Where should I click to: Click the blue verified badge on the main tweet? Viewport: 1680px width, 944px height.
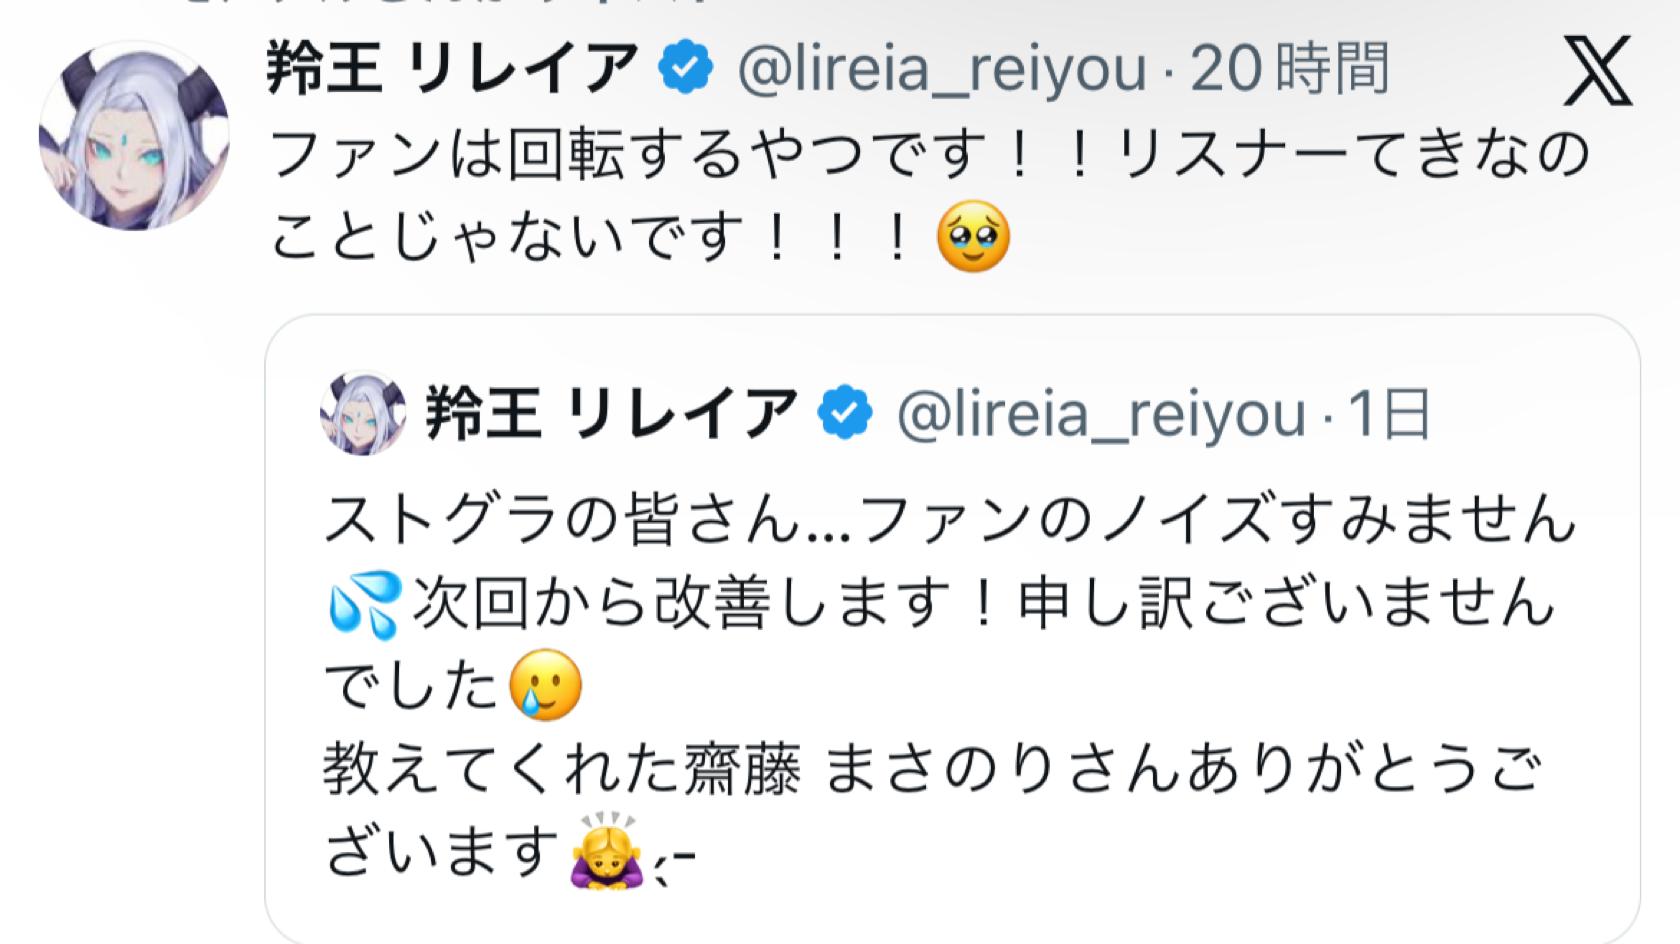click(685, 69)
